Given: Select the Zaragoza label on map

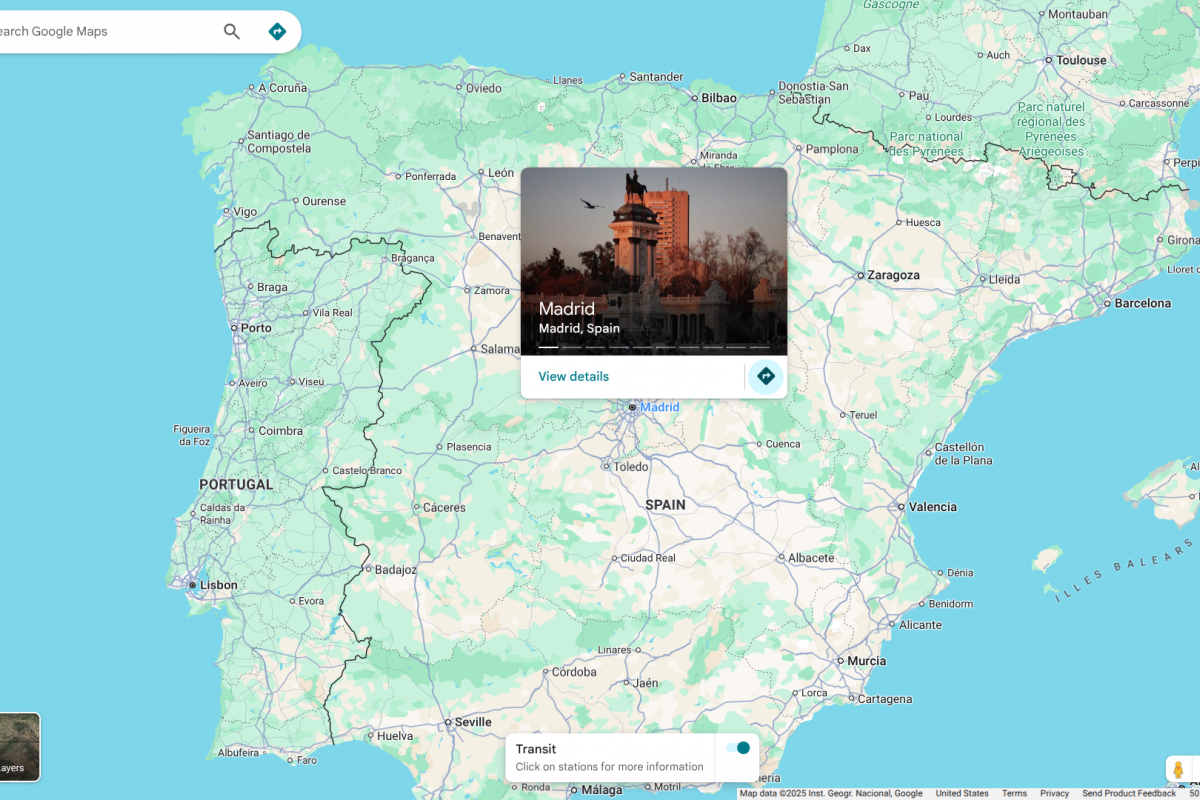Looking at the screenshot, I should 893,275.
